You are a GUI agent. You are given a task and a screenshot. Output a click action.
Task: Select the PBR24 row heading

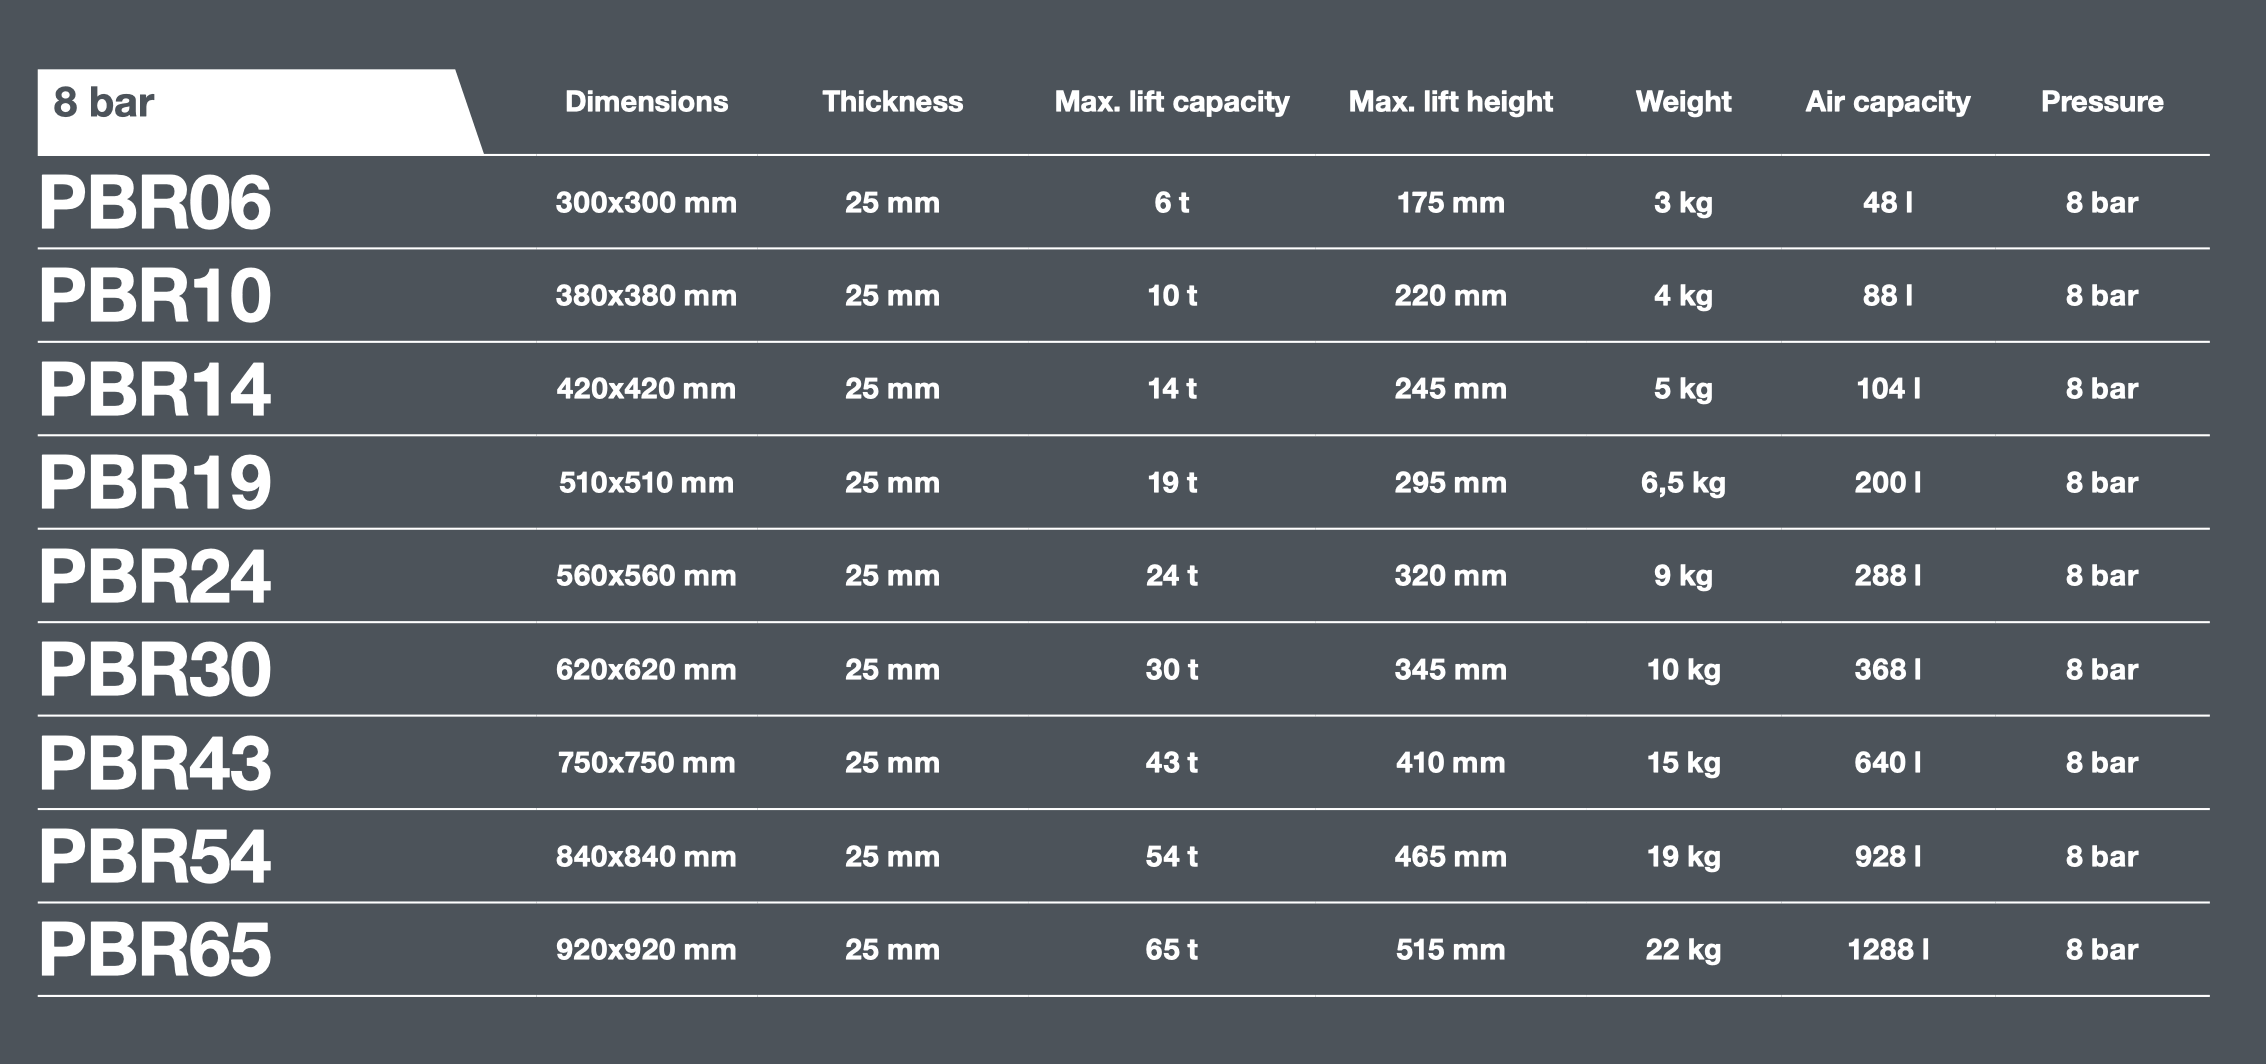pos(155,576)
